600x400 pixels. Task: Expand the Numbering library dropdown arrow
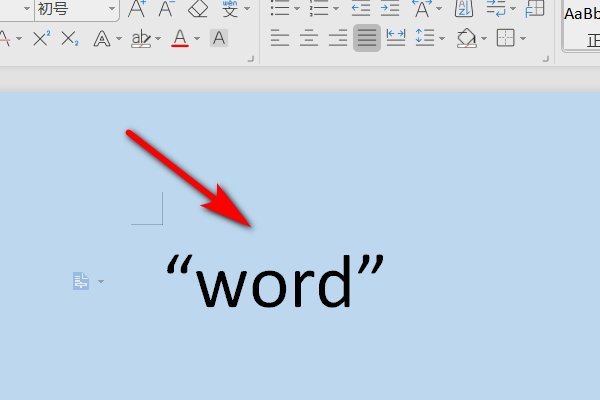click(x=336, y=8)
